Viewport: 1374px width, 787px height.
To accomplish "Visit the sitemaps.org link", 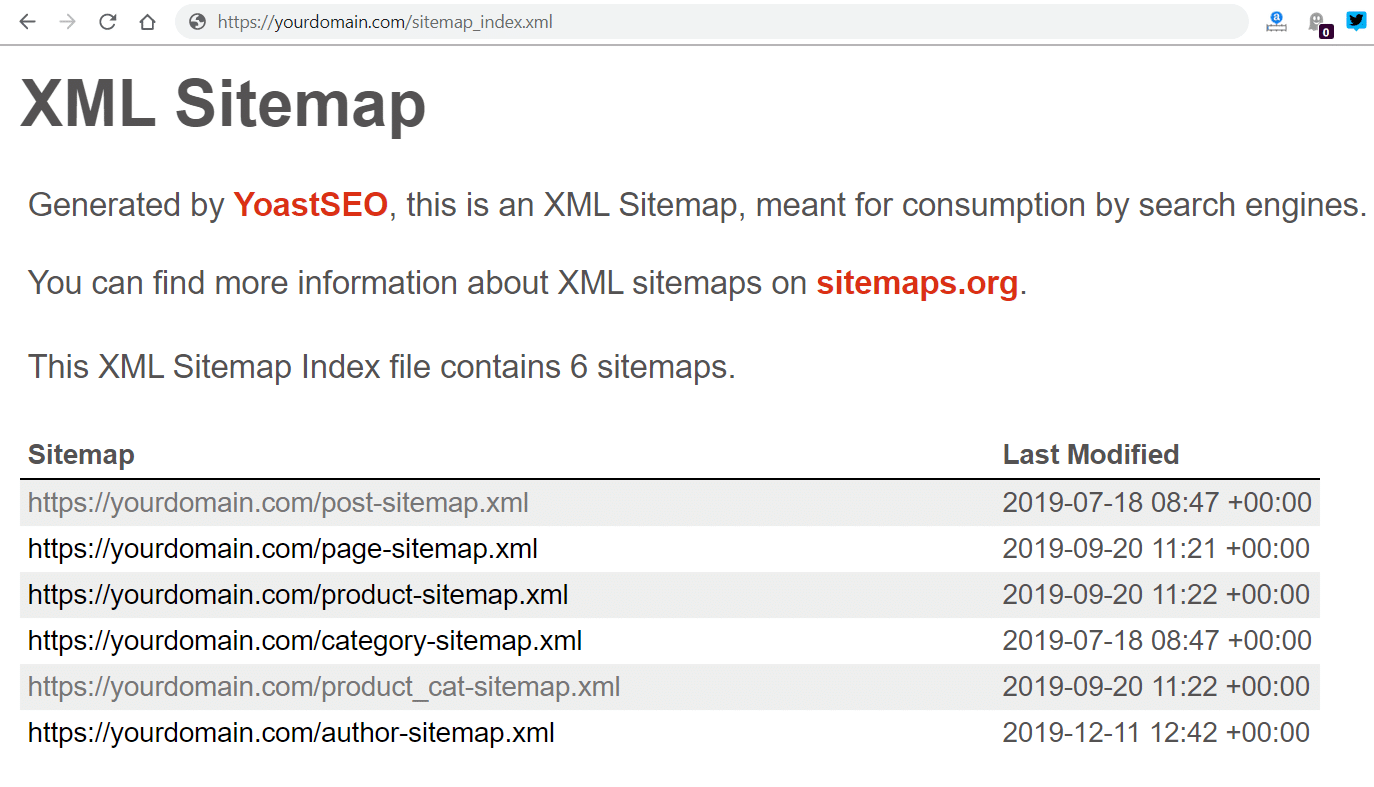I will pyautogui.click(x=916, y=283).
